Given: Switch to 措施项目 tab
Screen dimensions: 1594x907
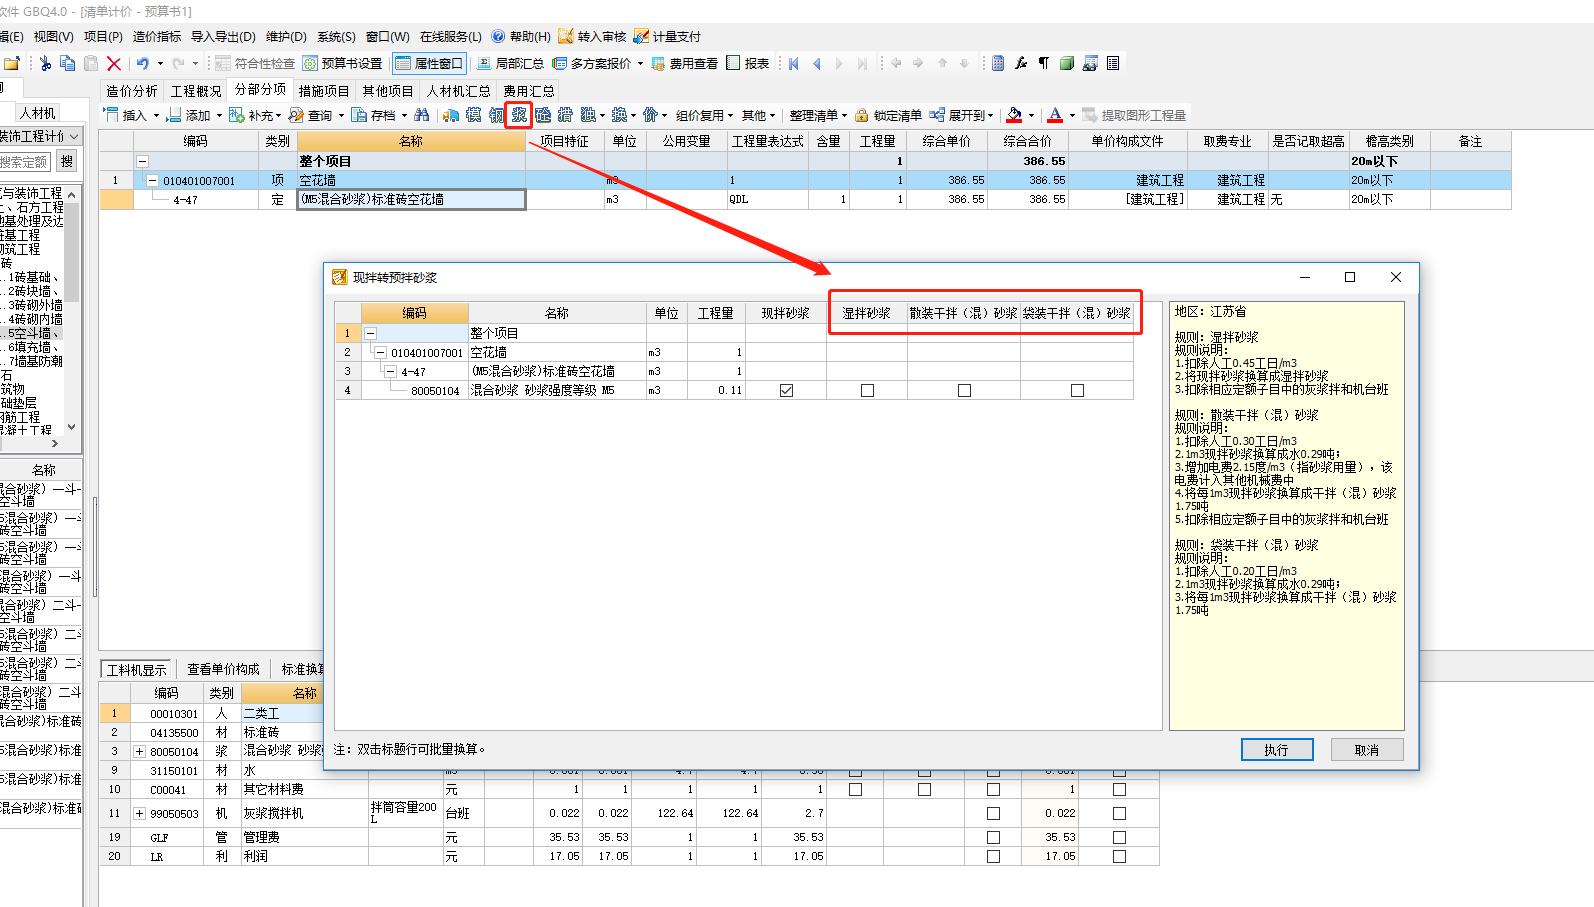Looking at the screenshot, I should [x=324, y=91].
